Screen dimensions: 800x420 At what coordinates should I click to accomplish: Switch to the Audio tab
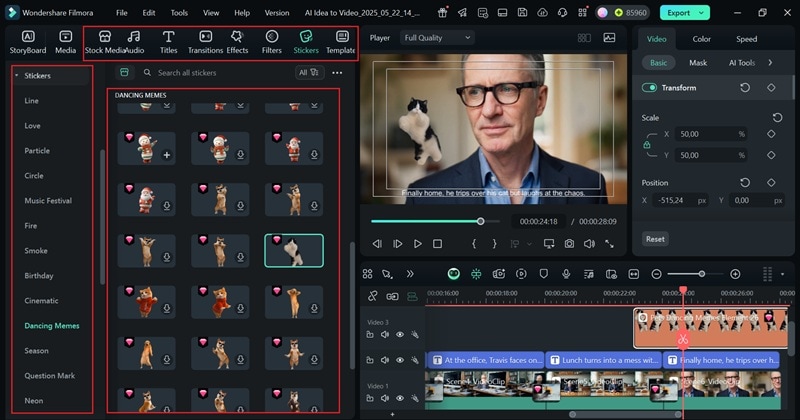coord(134,42)
